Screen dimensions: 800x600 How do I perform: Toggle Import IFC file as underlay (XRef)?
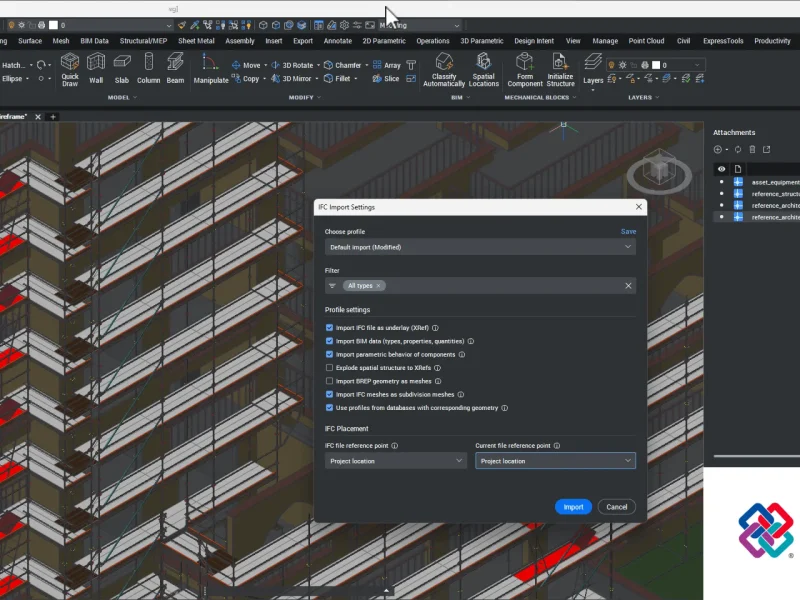tap(329, 328)
